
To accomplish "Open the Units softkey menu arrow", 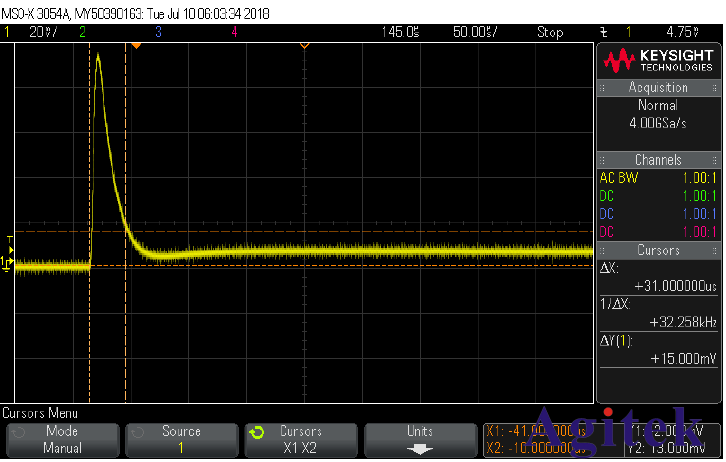I will [x=420, y=448].
